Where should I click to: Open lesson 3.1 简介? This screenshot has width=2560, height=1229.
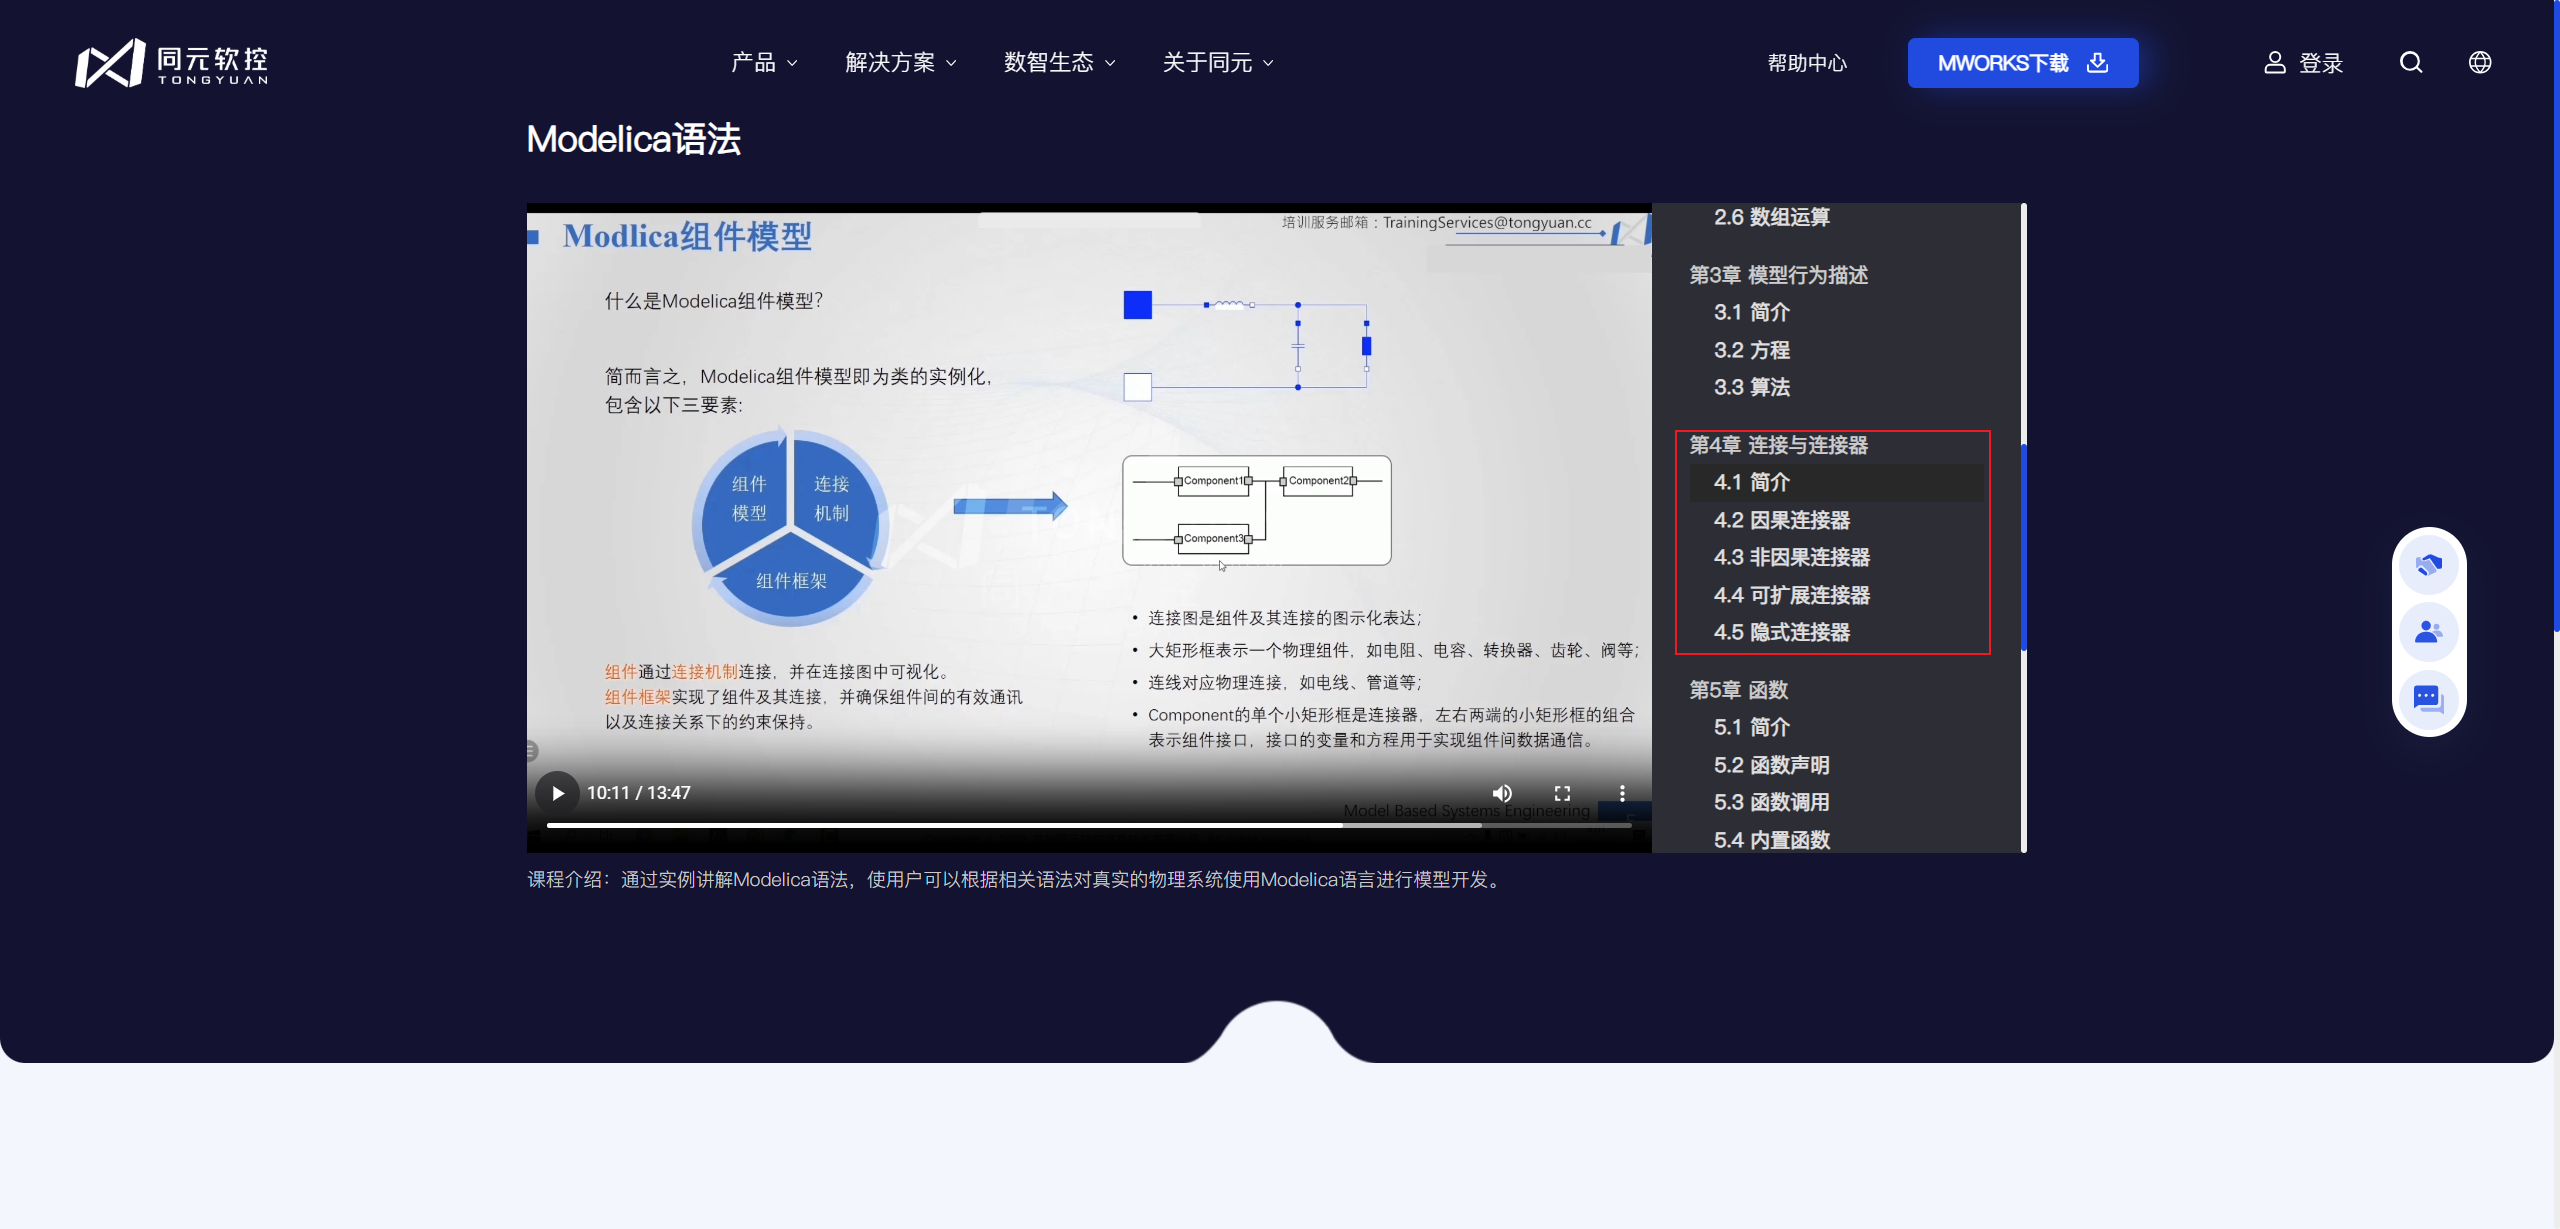pos(1752,312)
